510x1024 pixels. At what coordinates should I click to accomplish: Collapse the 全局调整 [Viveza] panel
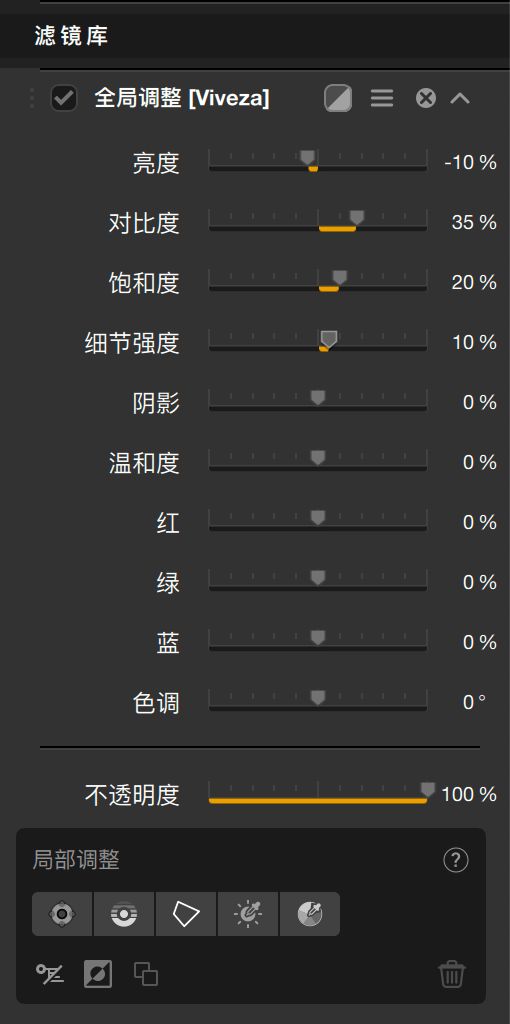[x=460, y=99]
